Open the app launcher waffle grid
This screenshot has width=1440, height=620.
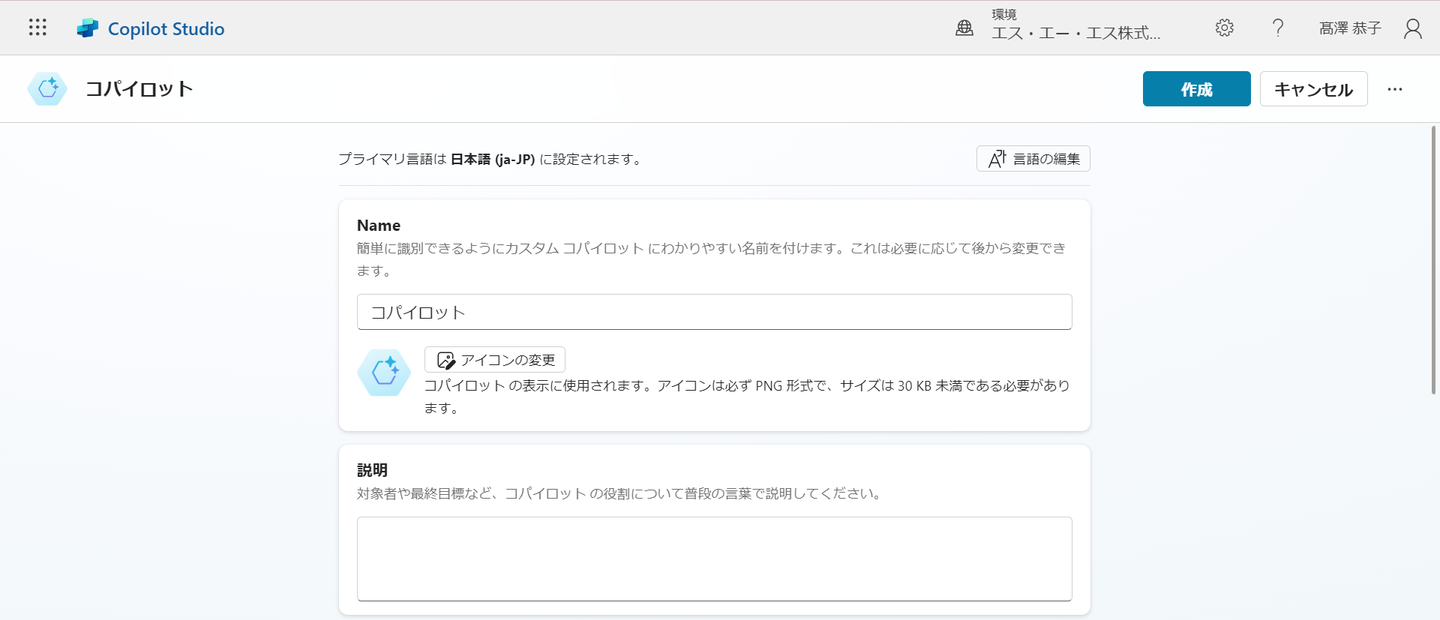pos(38,28)
